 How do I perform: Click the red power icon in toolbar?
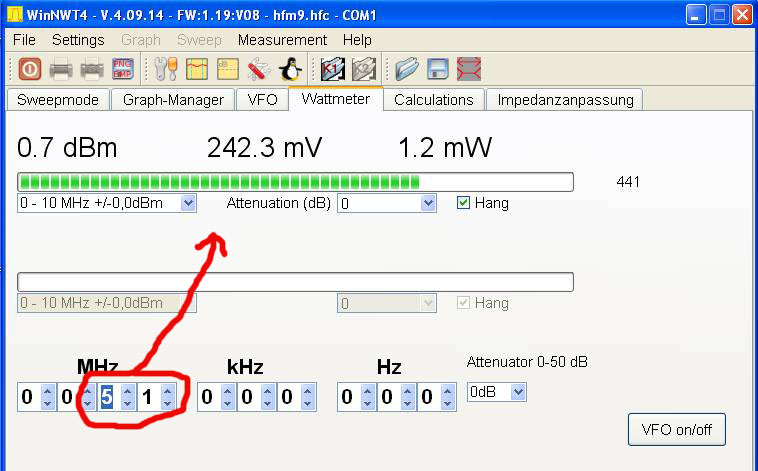[29, 69]
